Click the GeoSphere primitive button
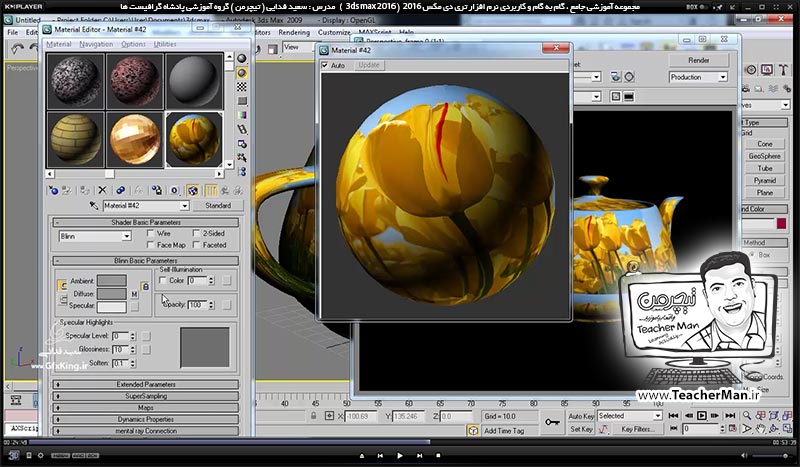This screenshot has height=467, width=800. pos(764,156)
